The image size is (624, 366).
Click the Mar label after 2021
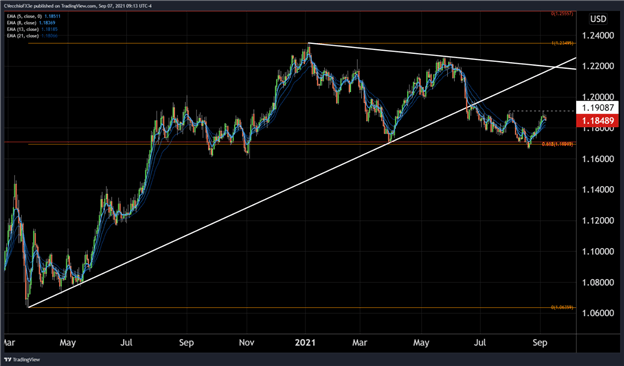359,343
